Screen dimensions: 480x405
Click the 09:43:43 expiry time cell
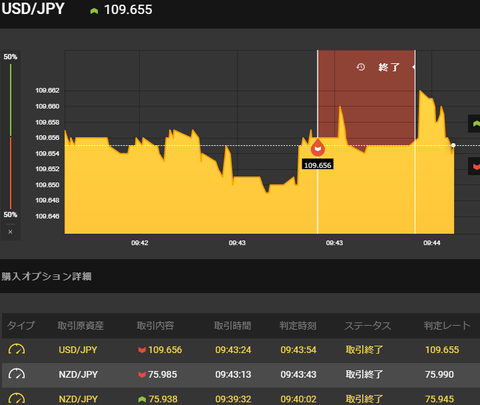[x=298, y=374]
